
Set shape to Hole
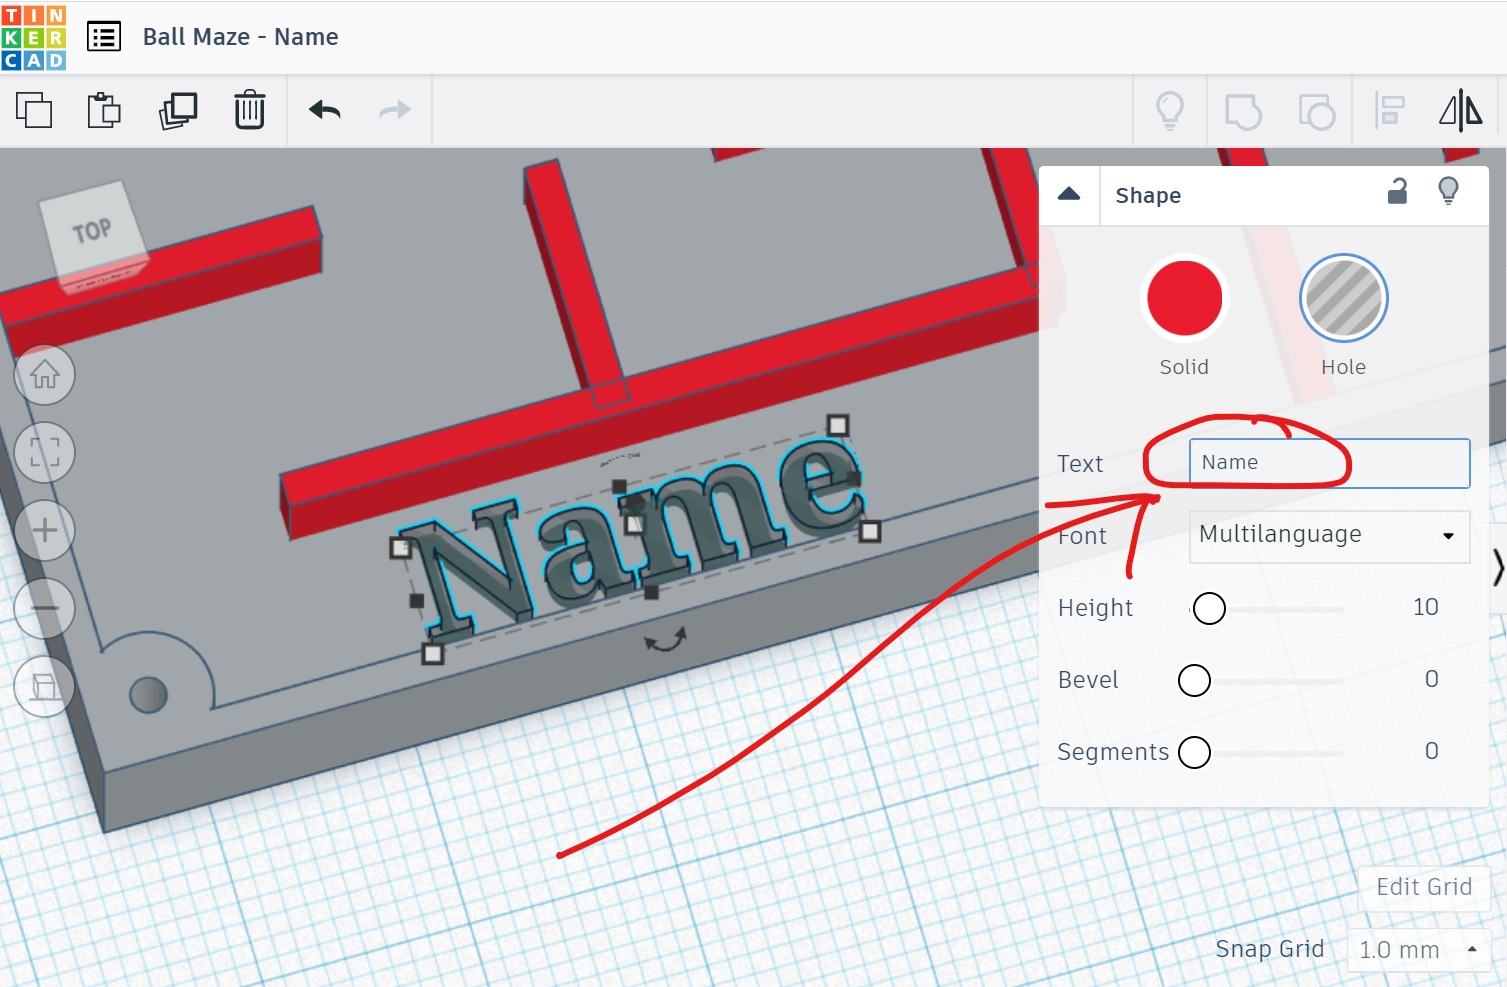point(1344,298)
